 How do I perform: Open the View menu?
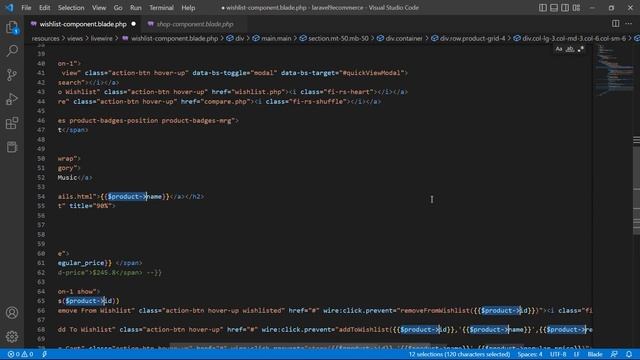(x=99, y=8)
